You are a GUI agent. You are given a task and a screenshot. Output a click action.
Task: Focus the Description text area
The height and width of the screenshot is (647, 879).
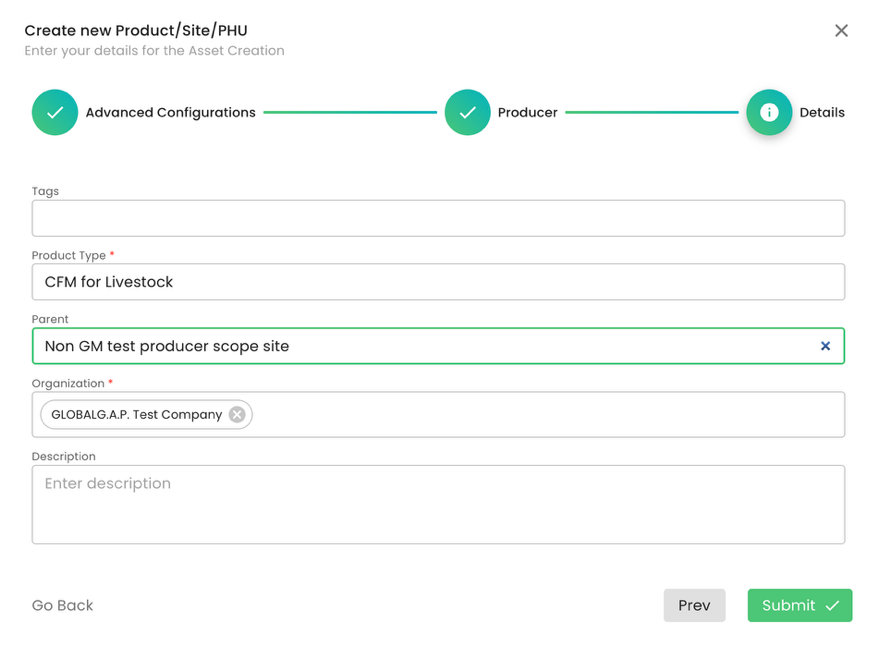click(438, 505)
